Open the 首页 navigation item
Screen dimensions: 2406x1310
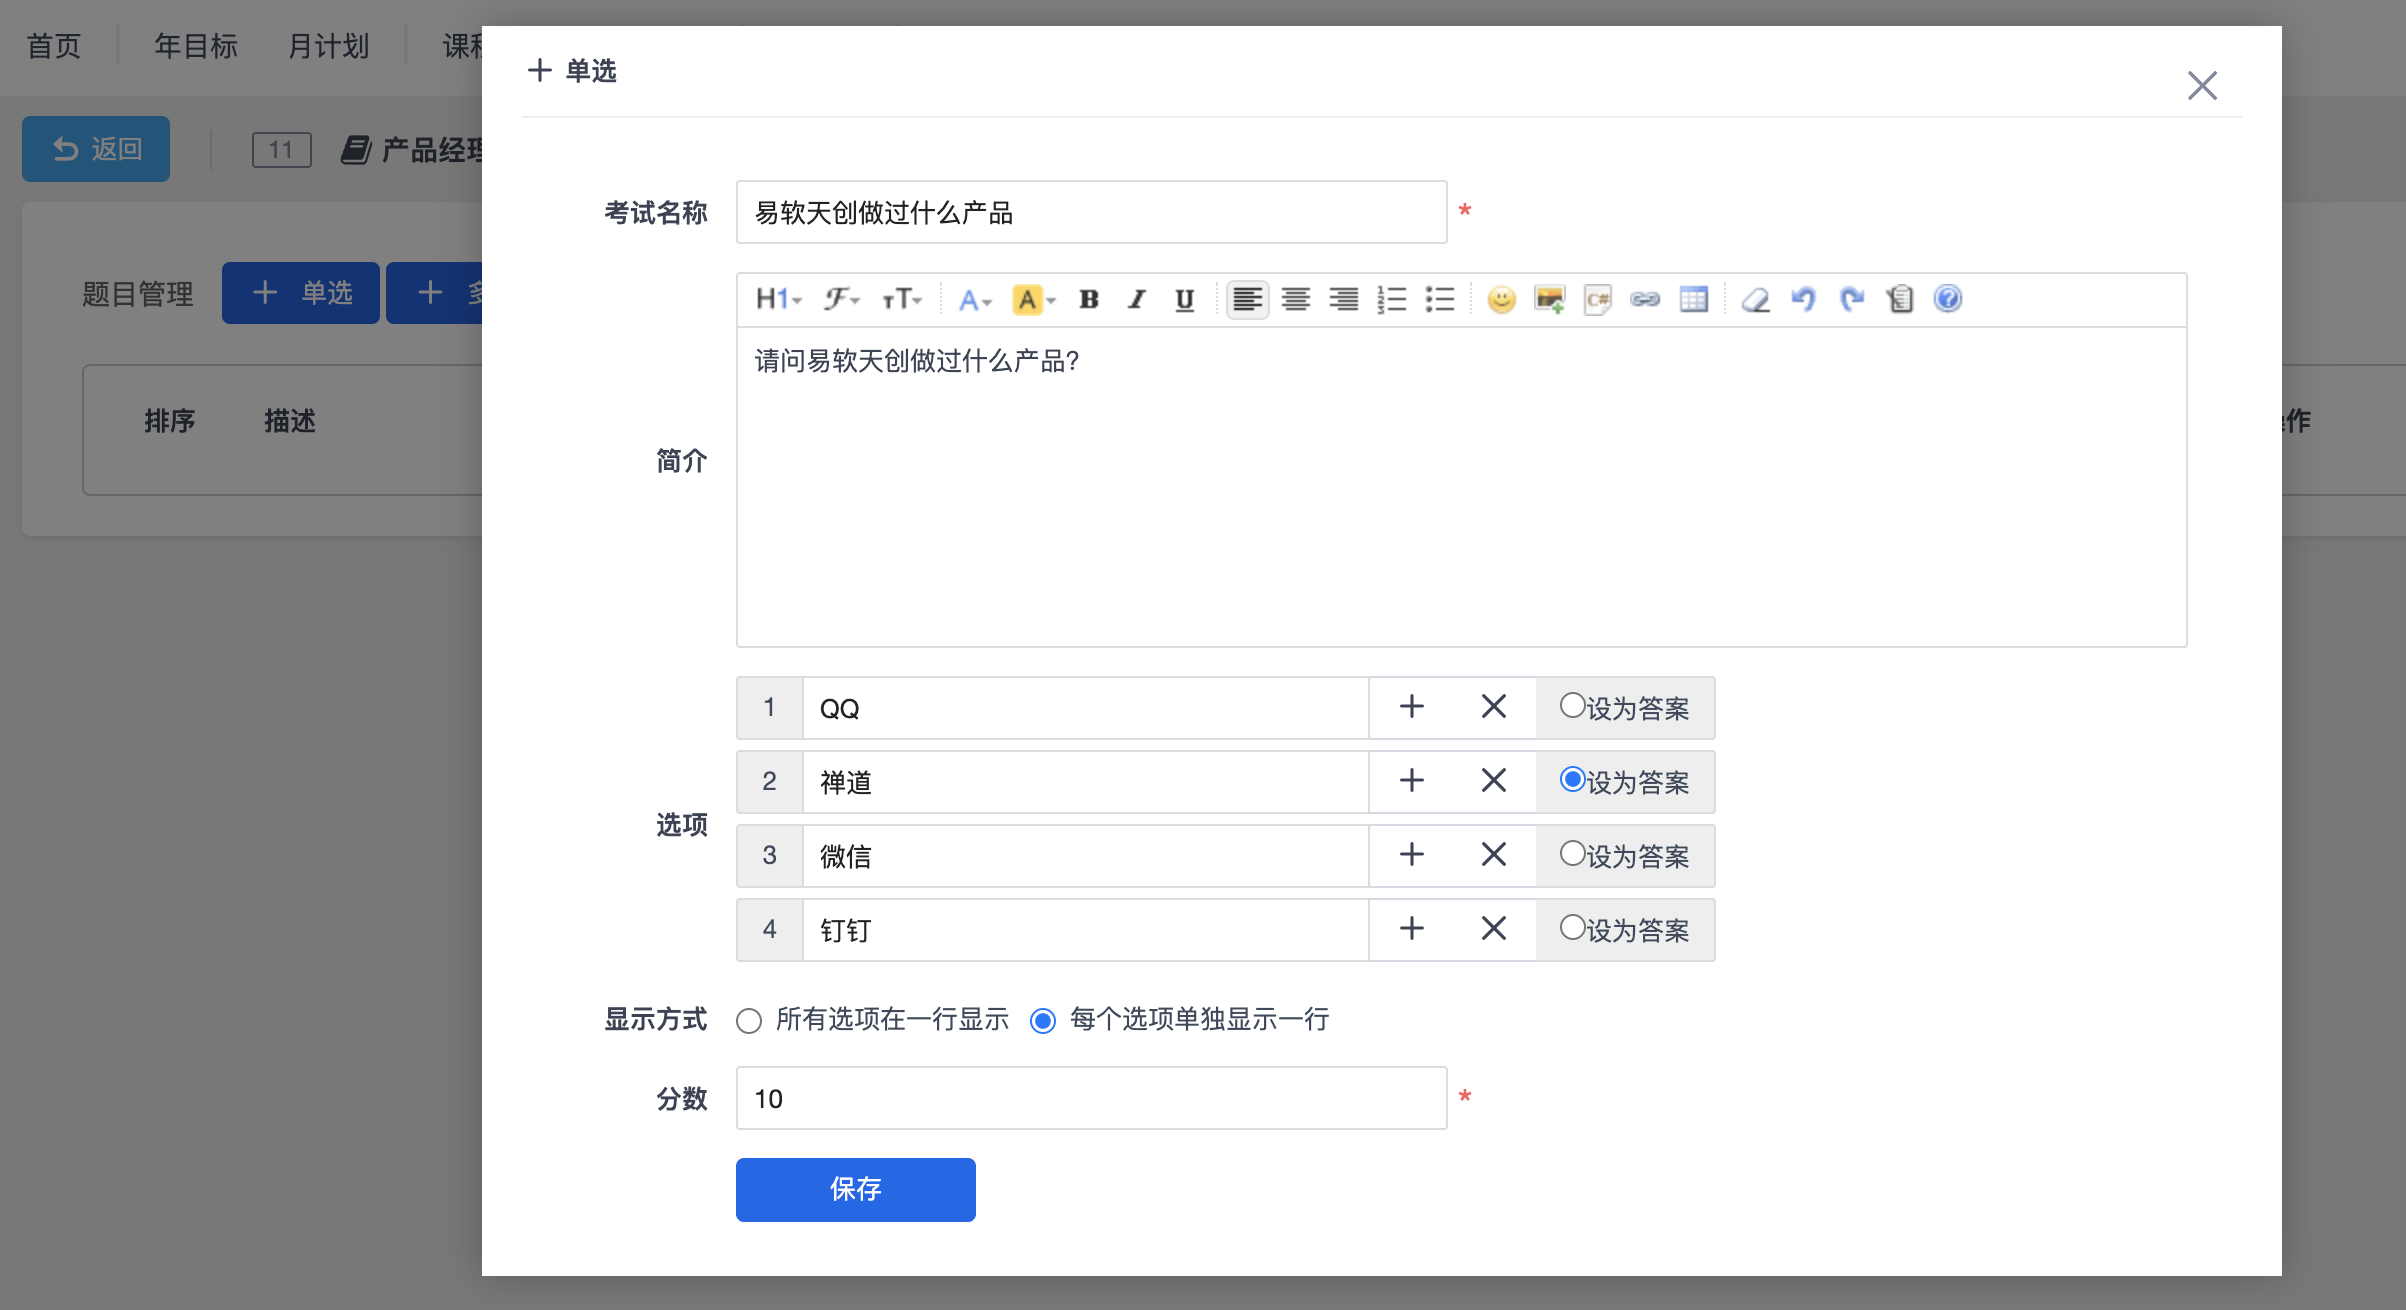tap(54, 46)
